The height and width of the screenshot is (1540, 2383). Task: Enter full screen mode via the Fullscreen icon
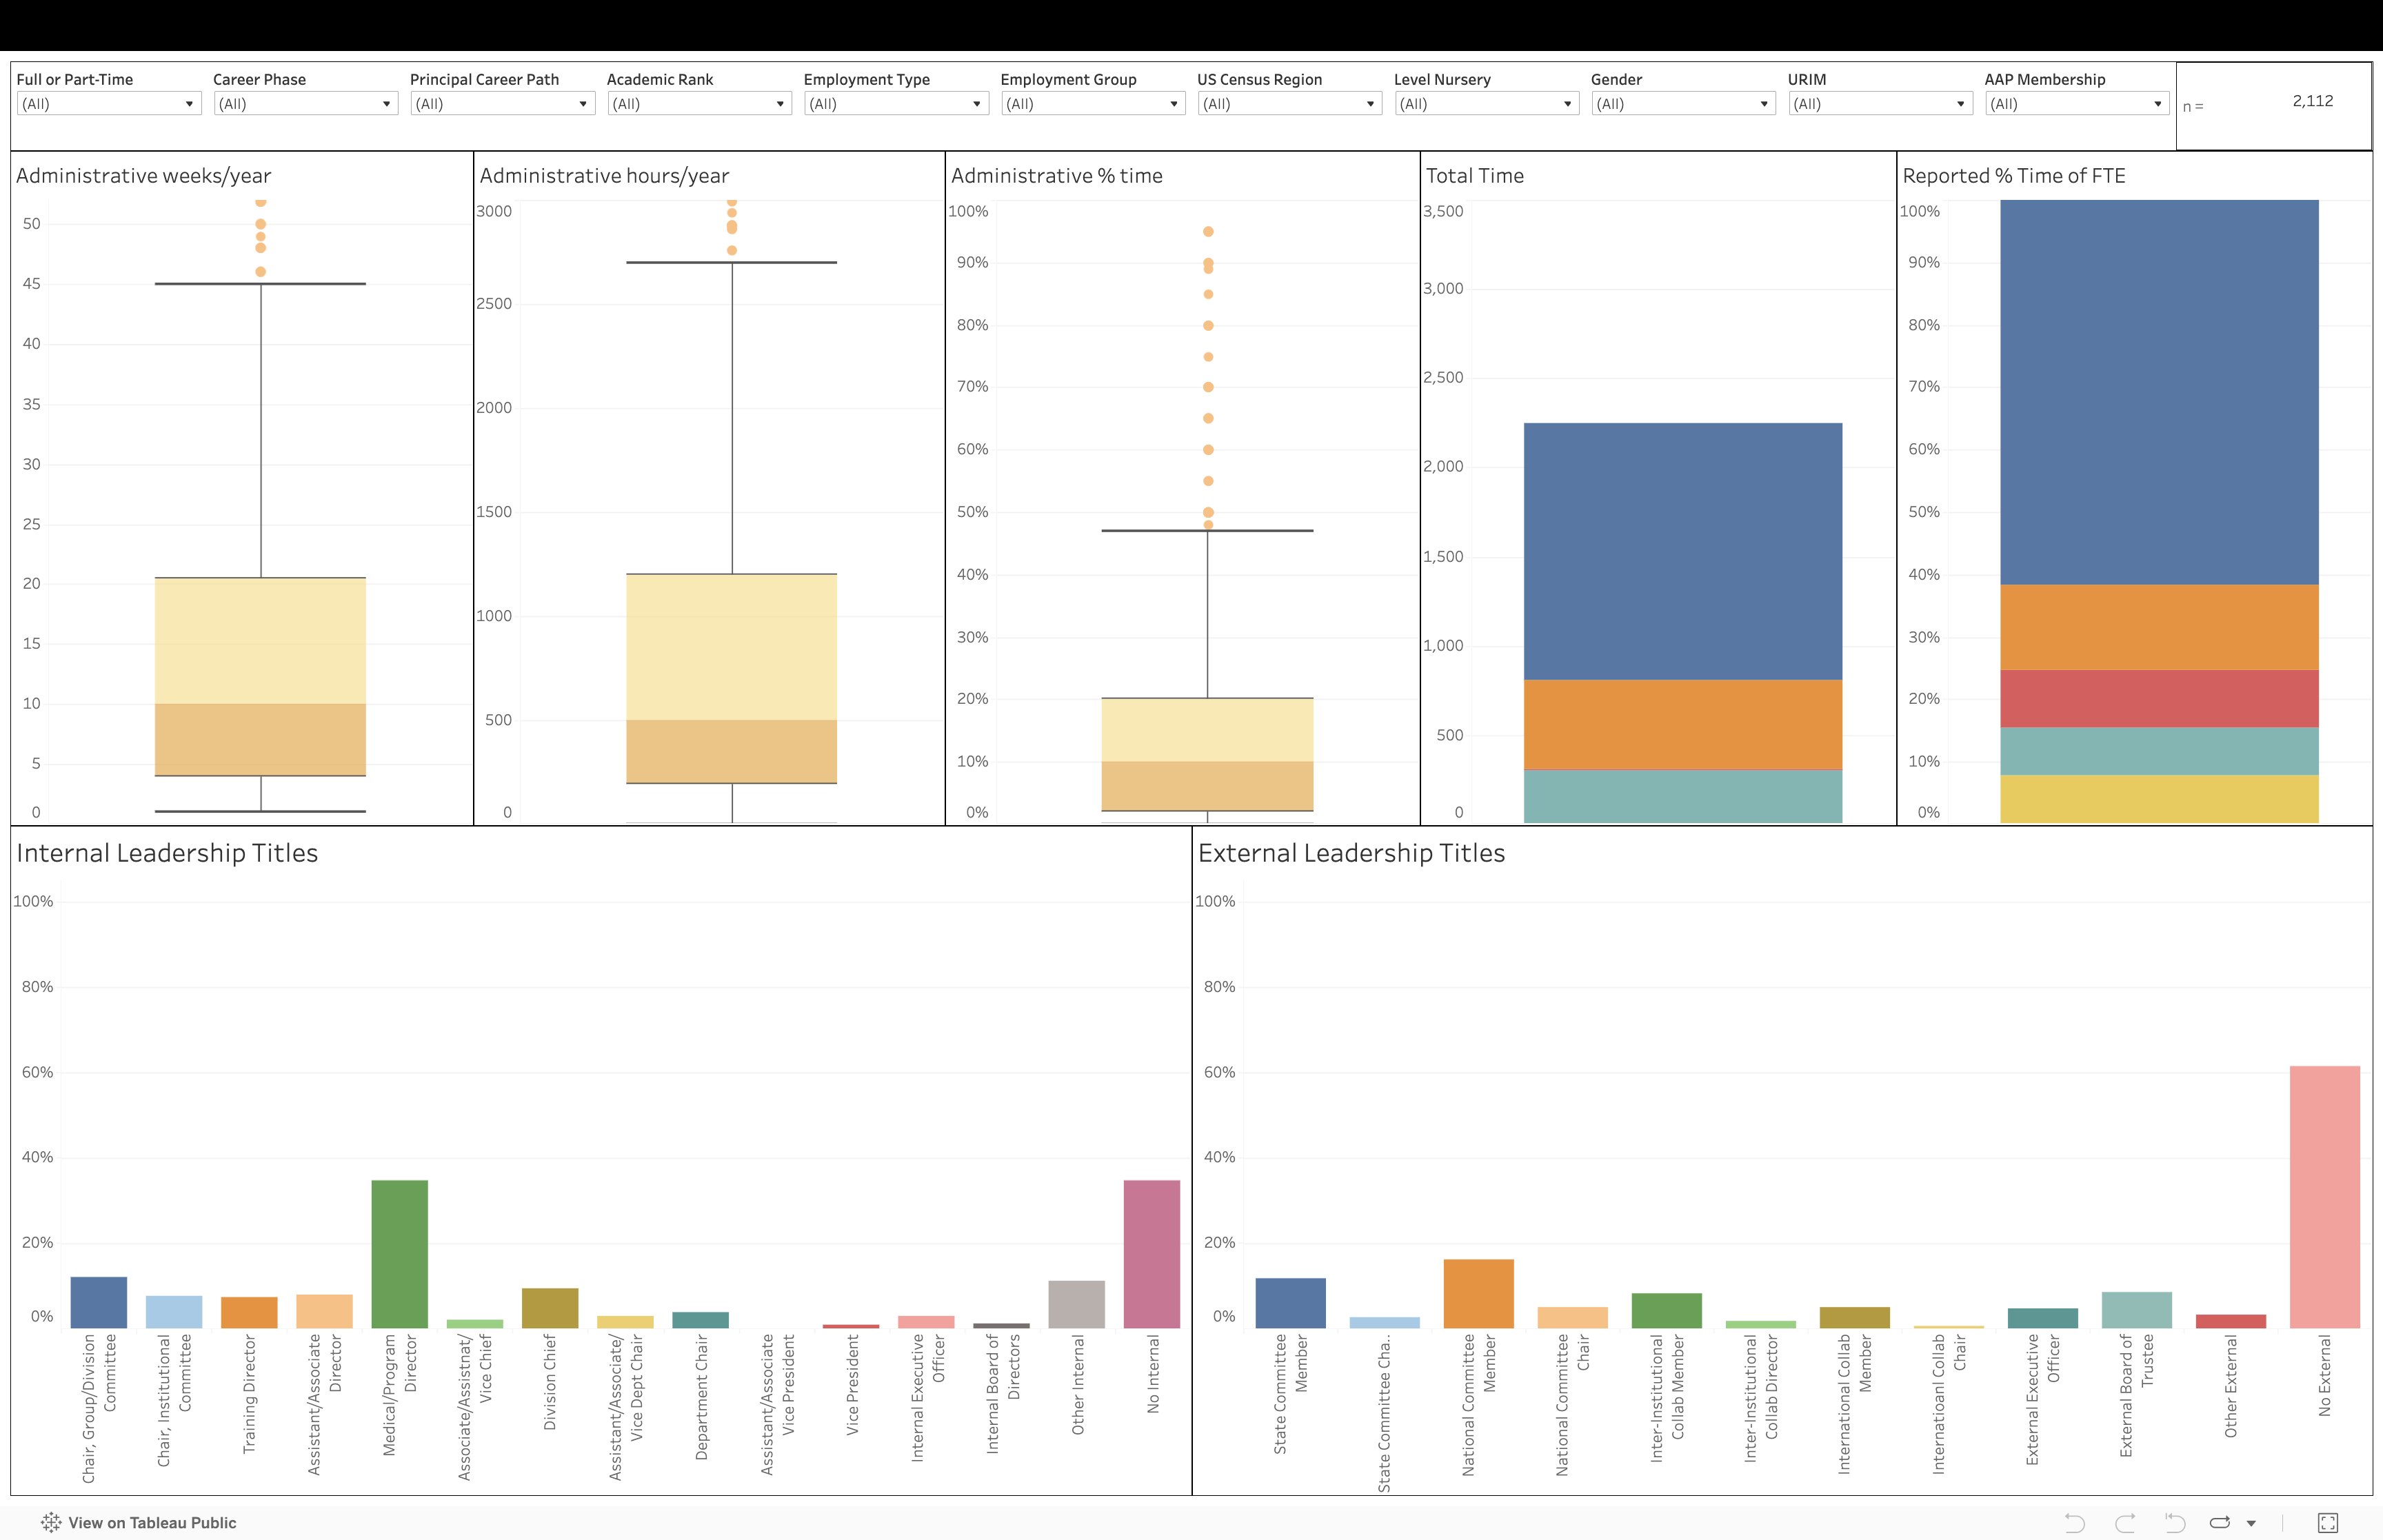[x=2328, y=1523]
